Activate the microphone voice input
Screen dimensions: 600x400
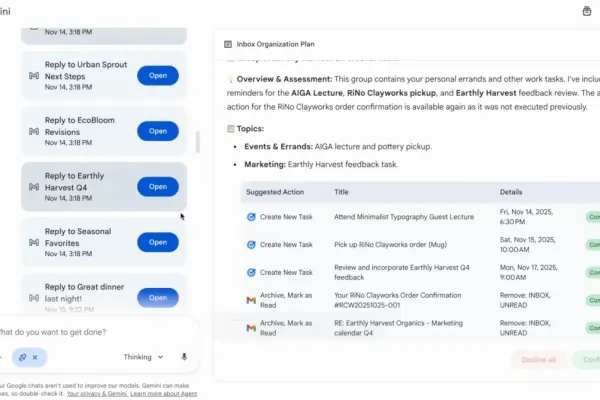point(184,357)
